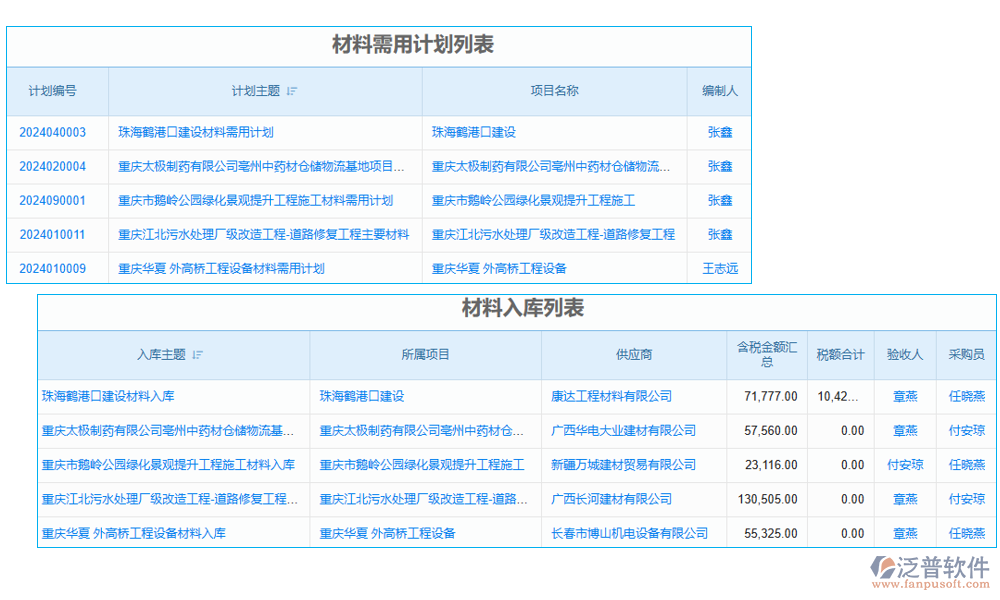Click sort icon beside 入库主题 header
Image resolution: width=1000 pixels, height=600 pixels.
[x=198, y=355]
